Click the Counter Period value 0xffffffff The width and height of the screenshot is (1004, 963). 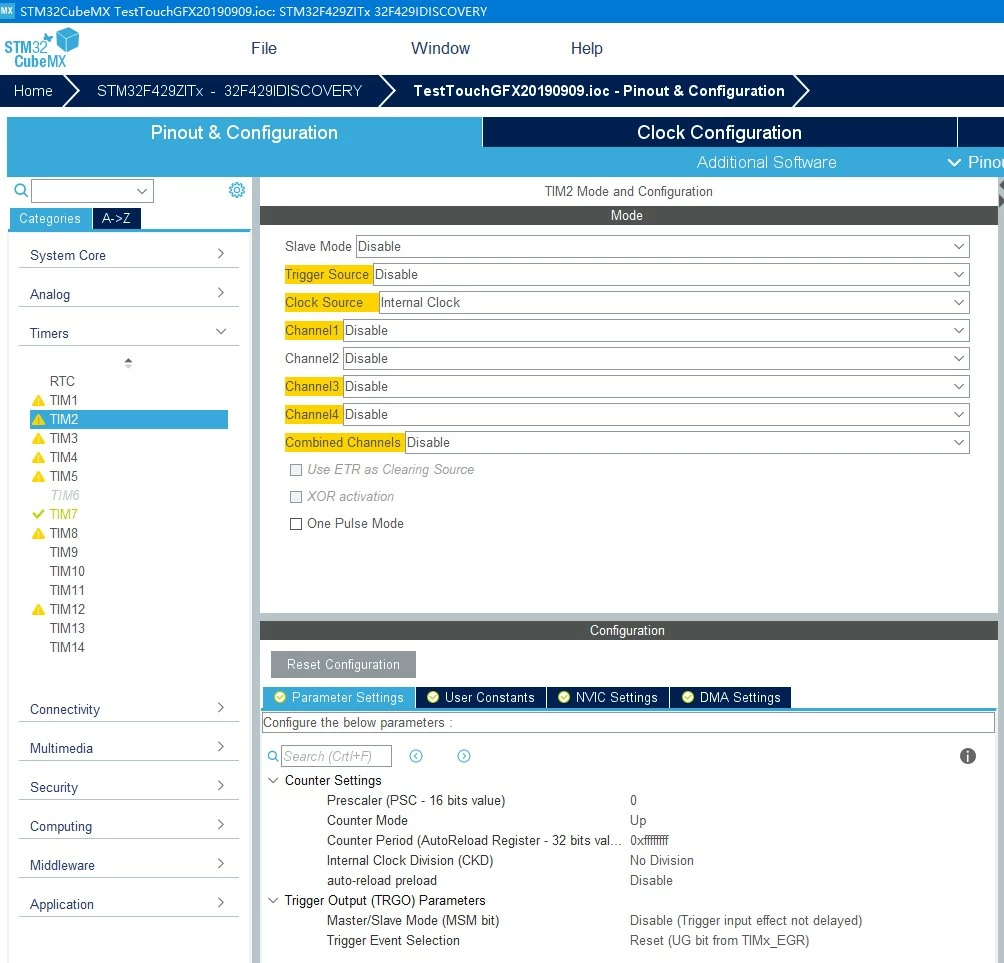point(649,841)
